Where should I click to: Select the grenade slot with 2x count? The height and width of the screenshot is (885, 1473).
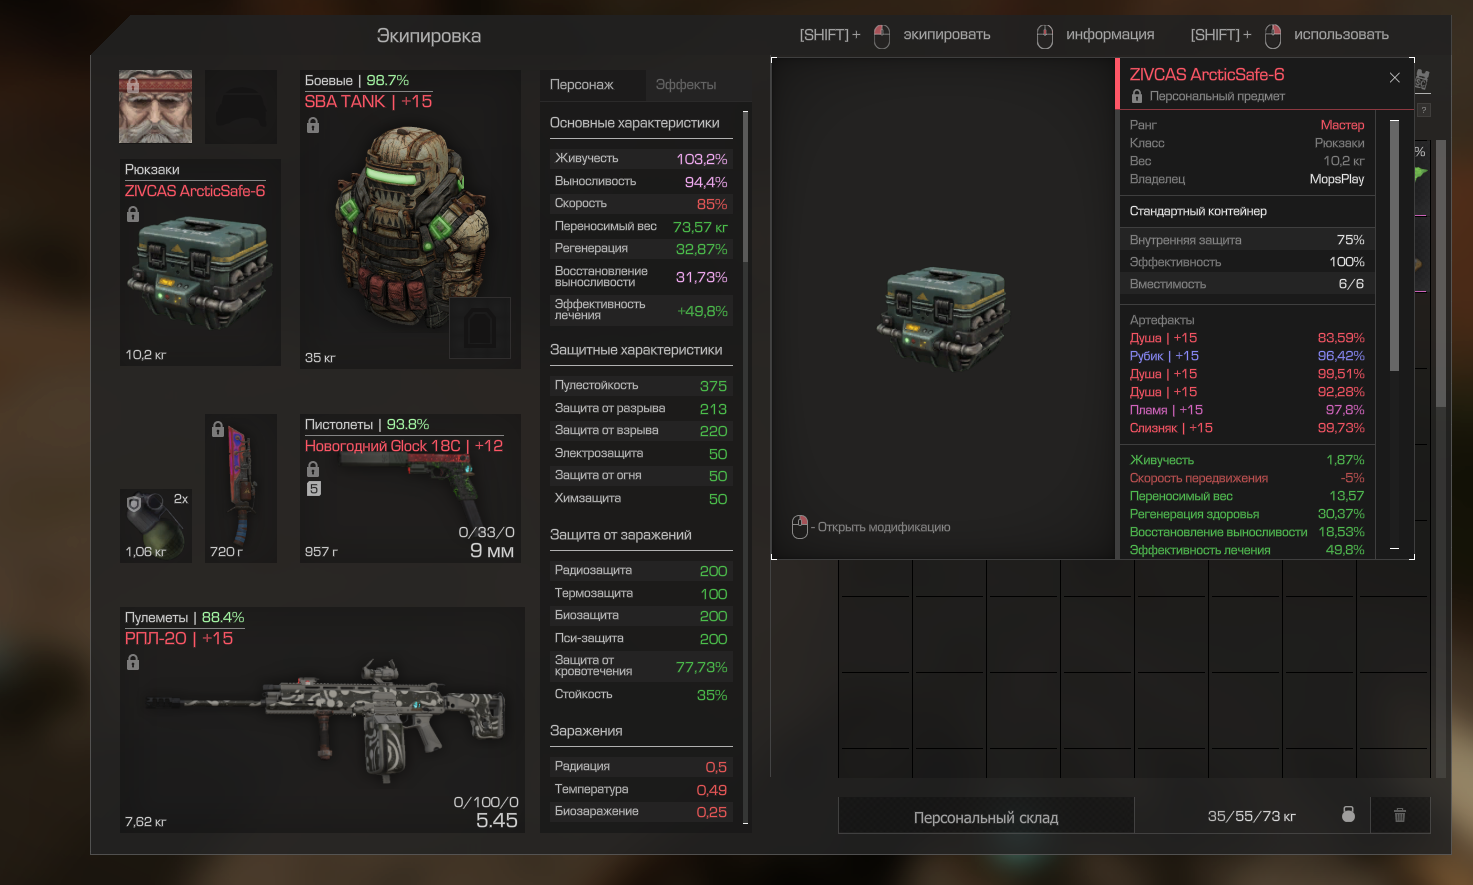point(156,526)
